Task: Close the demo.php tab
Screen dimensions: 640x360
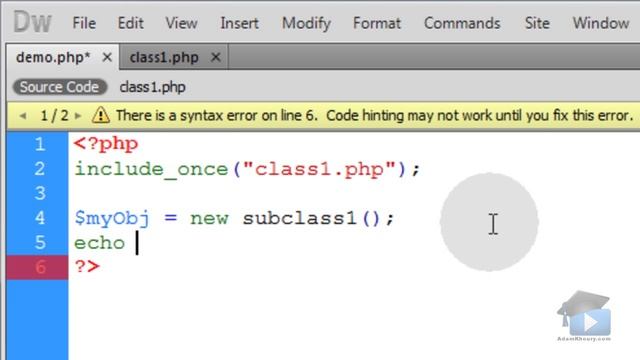Action: [x=107, y=58]
